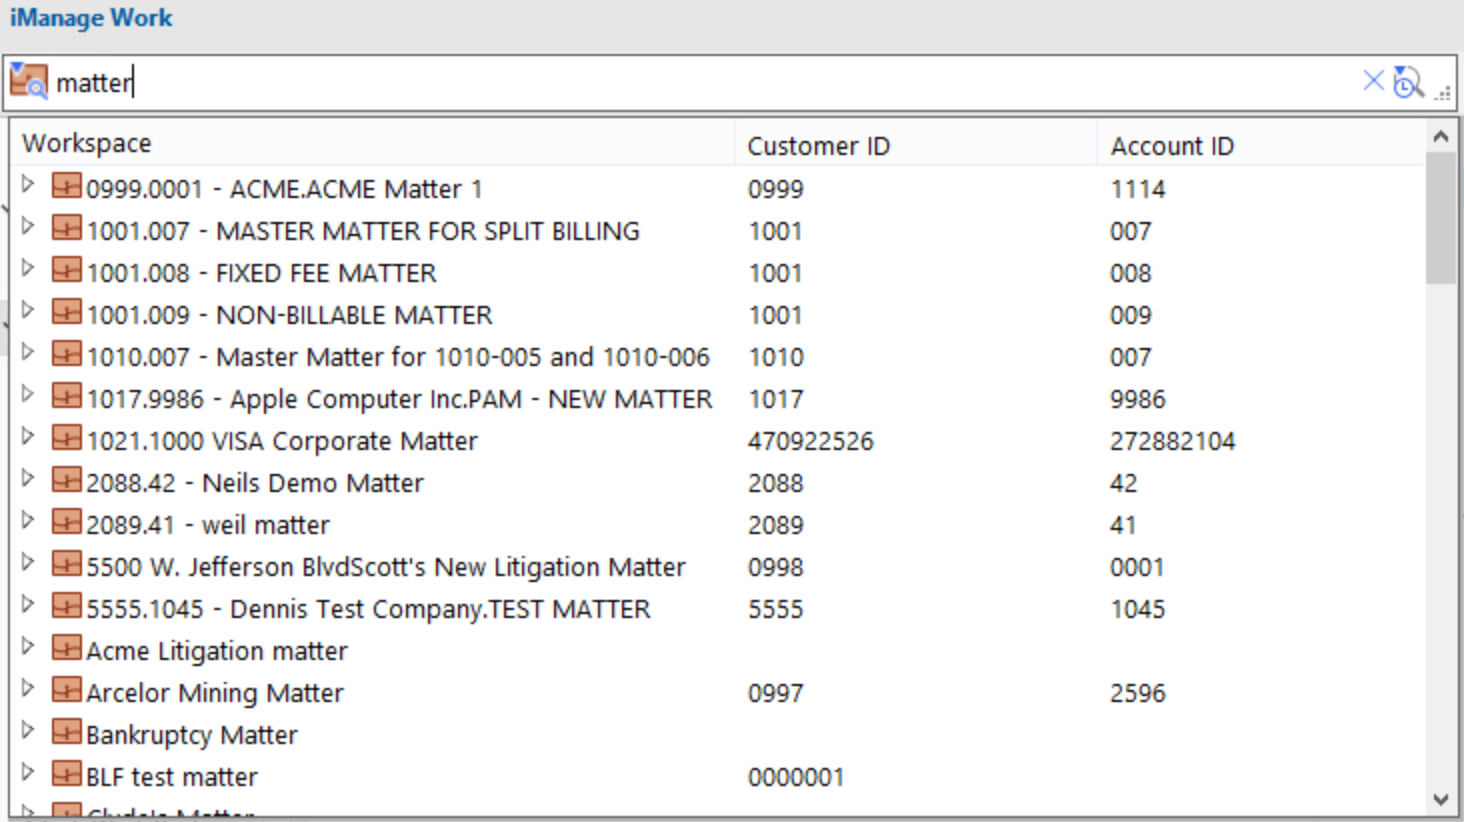Click workspace icon for Bankruptcy Matter
Screen dimensions: 1464x822
(67, 732)
